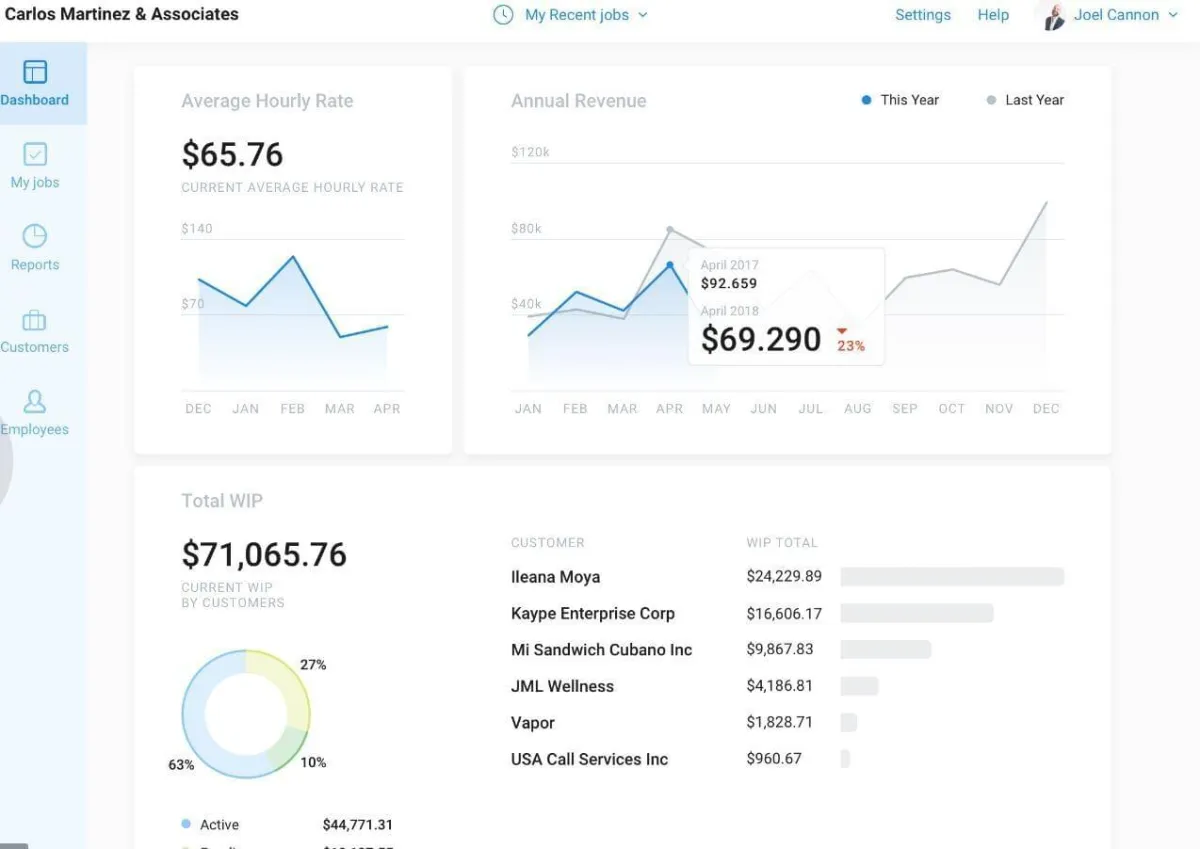Click the Active legend blue dot
Viewport: 1200px width, 849px height.
click(x=186, y=824)
